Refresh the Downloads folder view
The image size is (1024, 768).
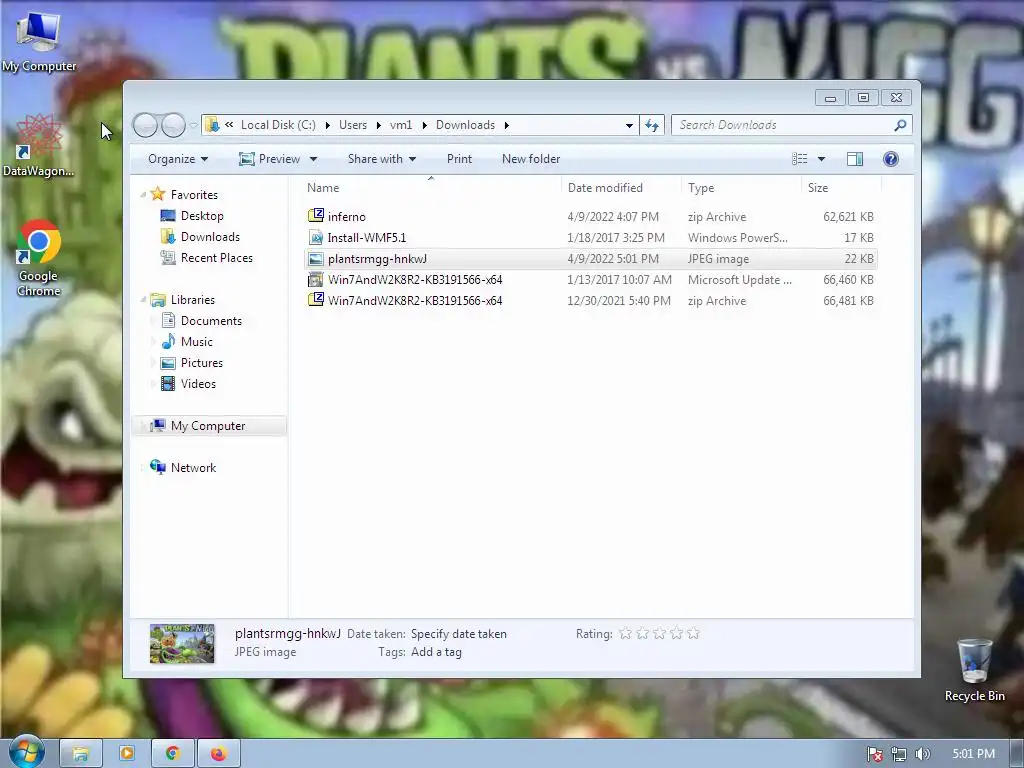[652, 125]
